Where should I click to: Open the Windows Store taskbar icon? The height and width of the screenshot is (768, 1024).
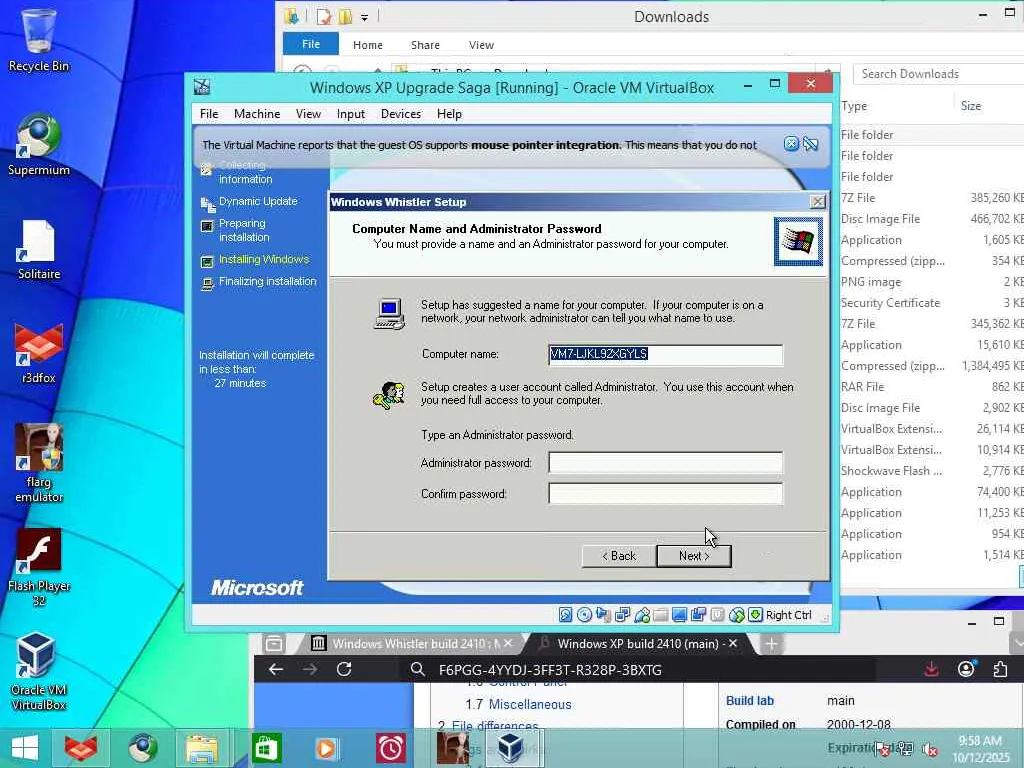265,748
